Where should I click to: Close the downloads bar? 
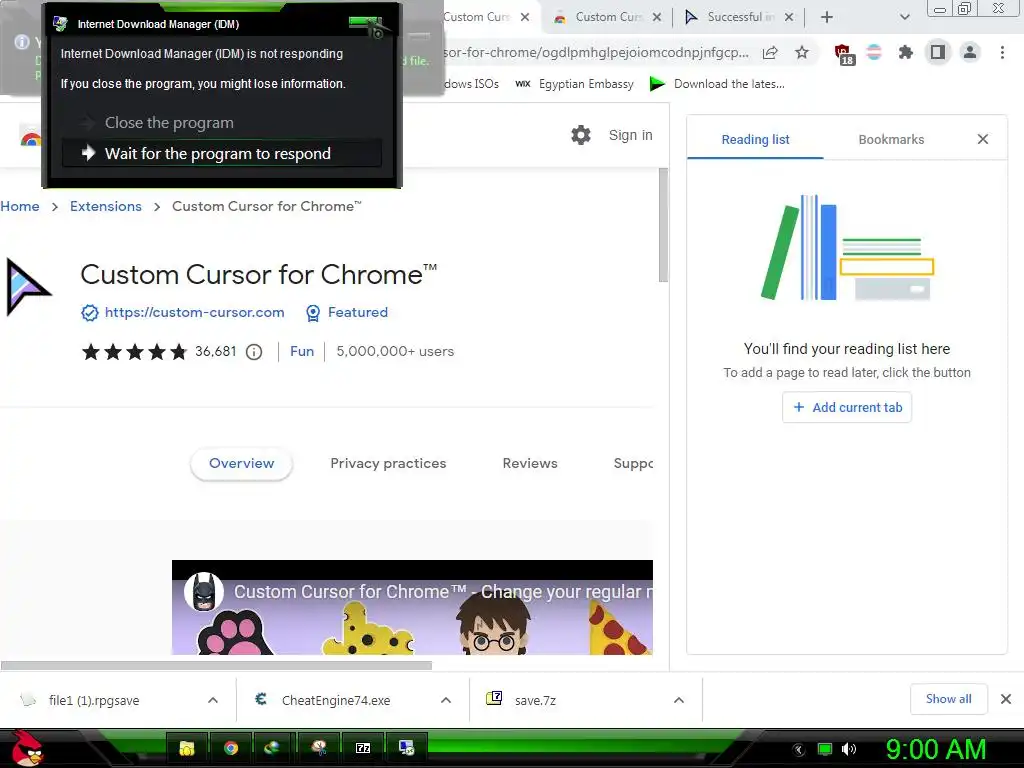click(1006, 699)
